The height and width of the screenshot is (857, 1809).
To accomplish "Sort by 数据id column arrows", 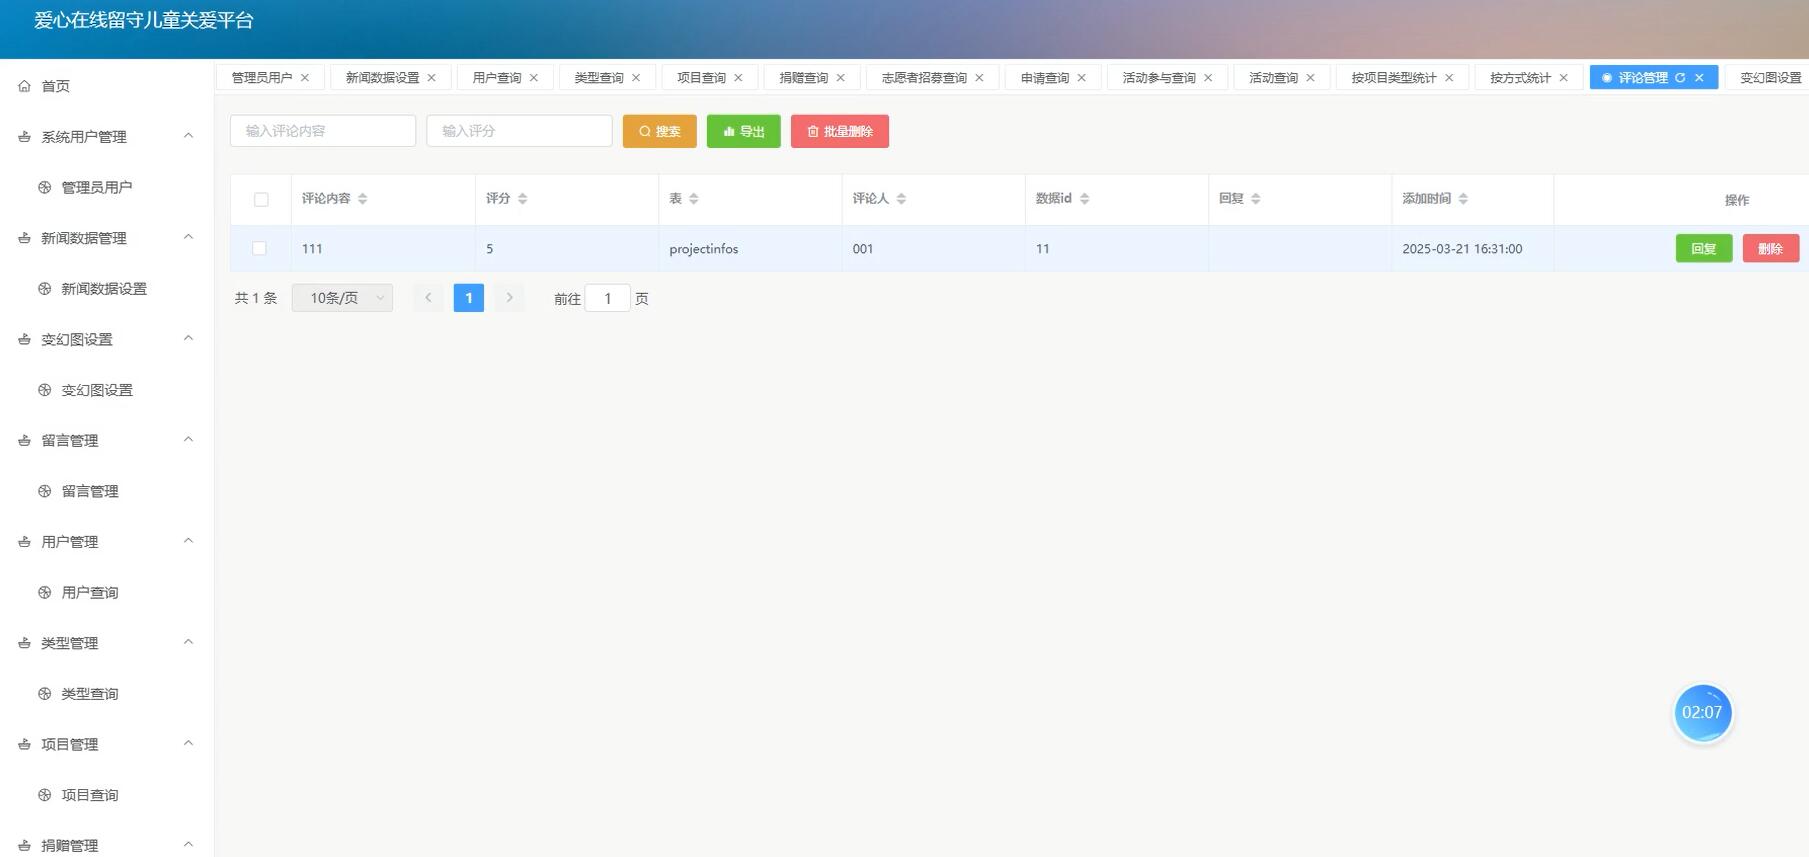I will [x=1085, y=199].
